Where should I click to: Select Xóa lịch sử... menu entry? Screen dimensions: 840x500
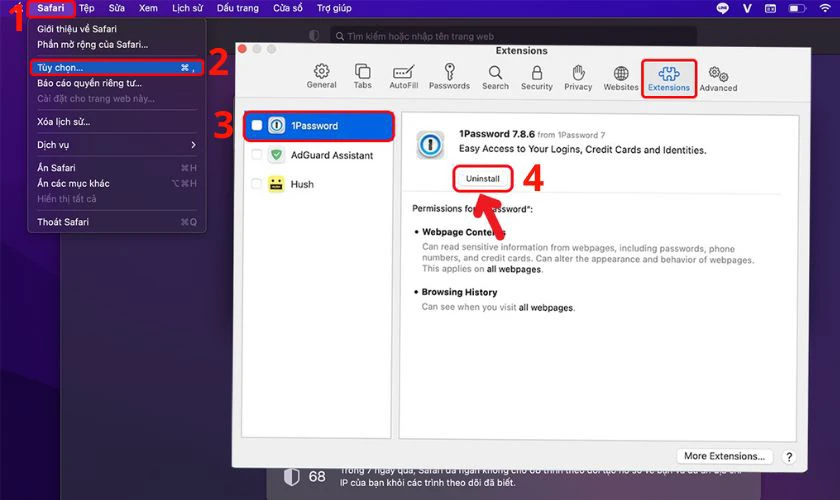tap(116, 122)
